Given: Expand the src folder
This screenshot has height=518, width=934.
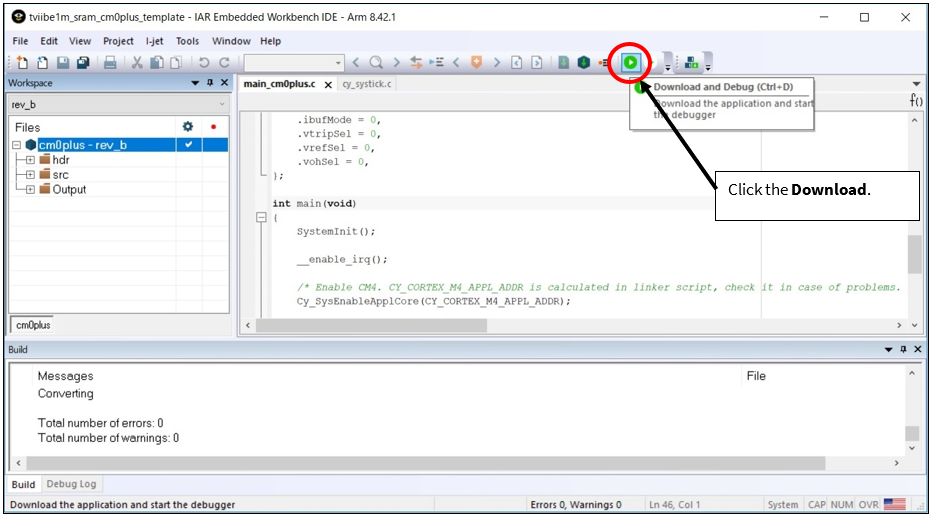Looking at the screenshot, I should click(x=30, y=174).
